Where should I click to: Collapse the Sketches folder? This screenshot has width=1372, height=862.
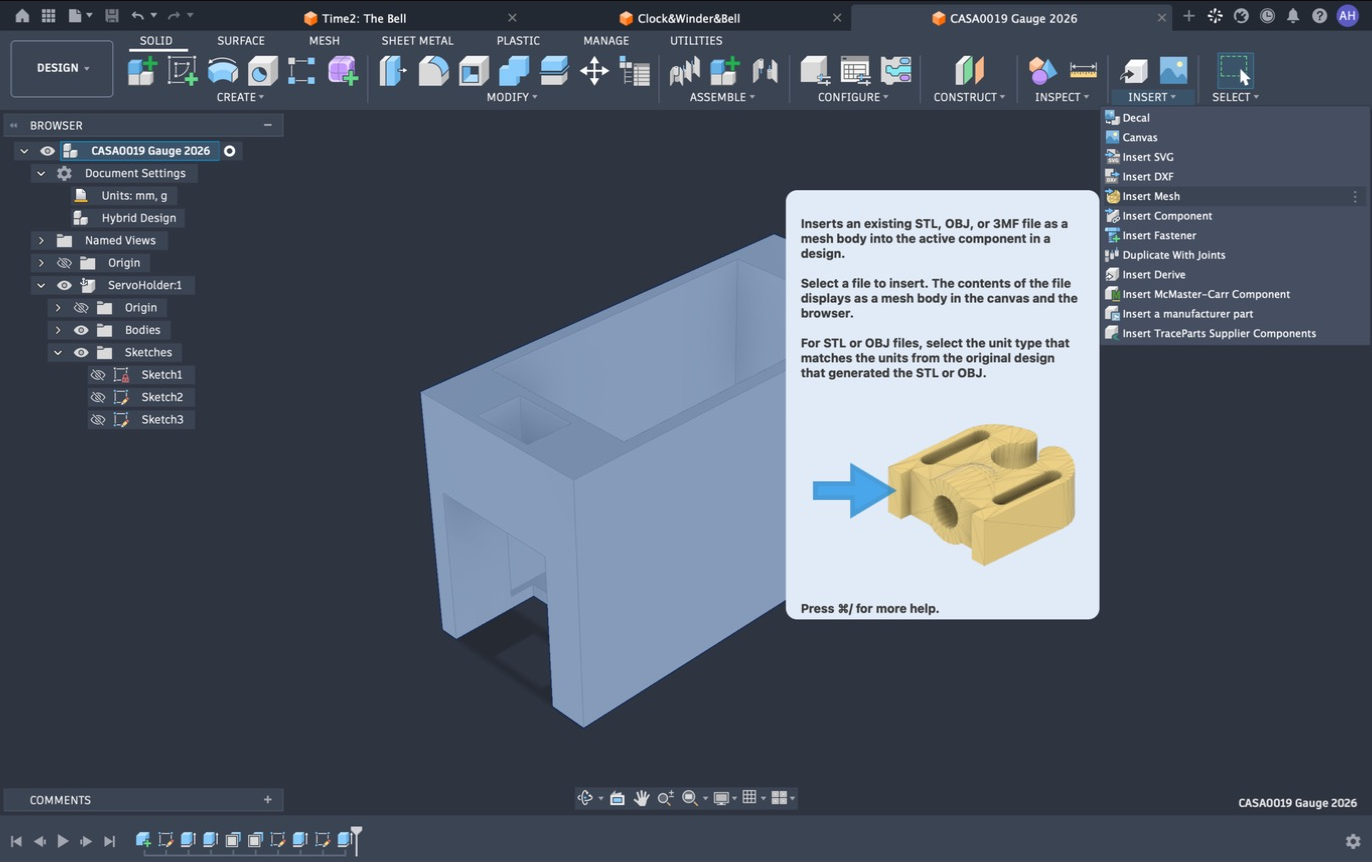(58, 352)
